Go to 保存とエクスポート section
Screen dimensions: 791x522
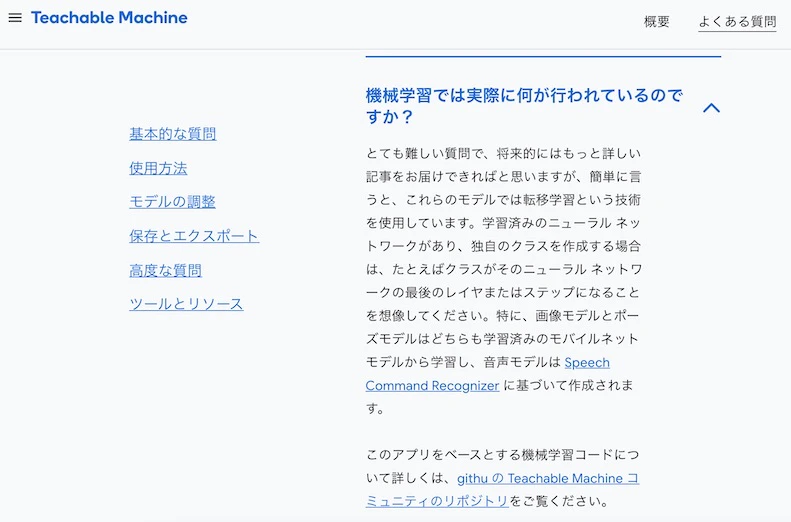194,236
